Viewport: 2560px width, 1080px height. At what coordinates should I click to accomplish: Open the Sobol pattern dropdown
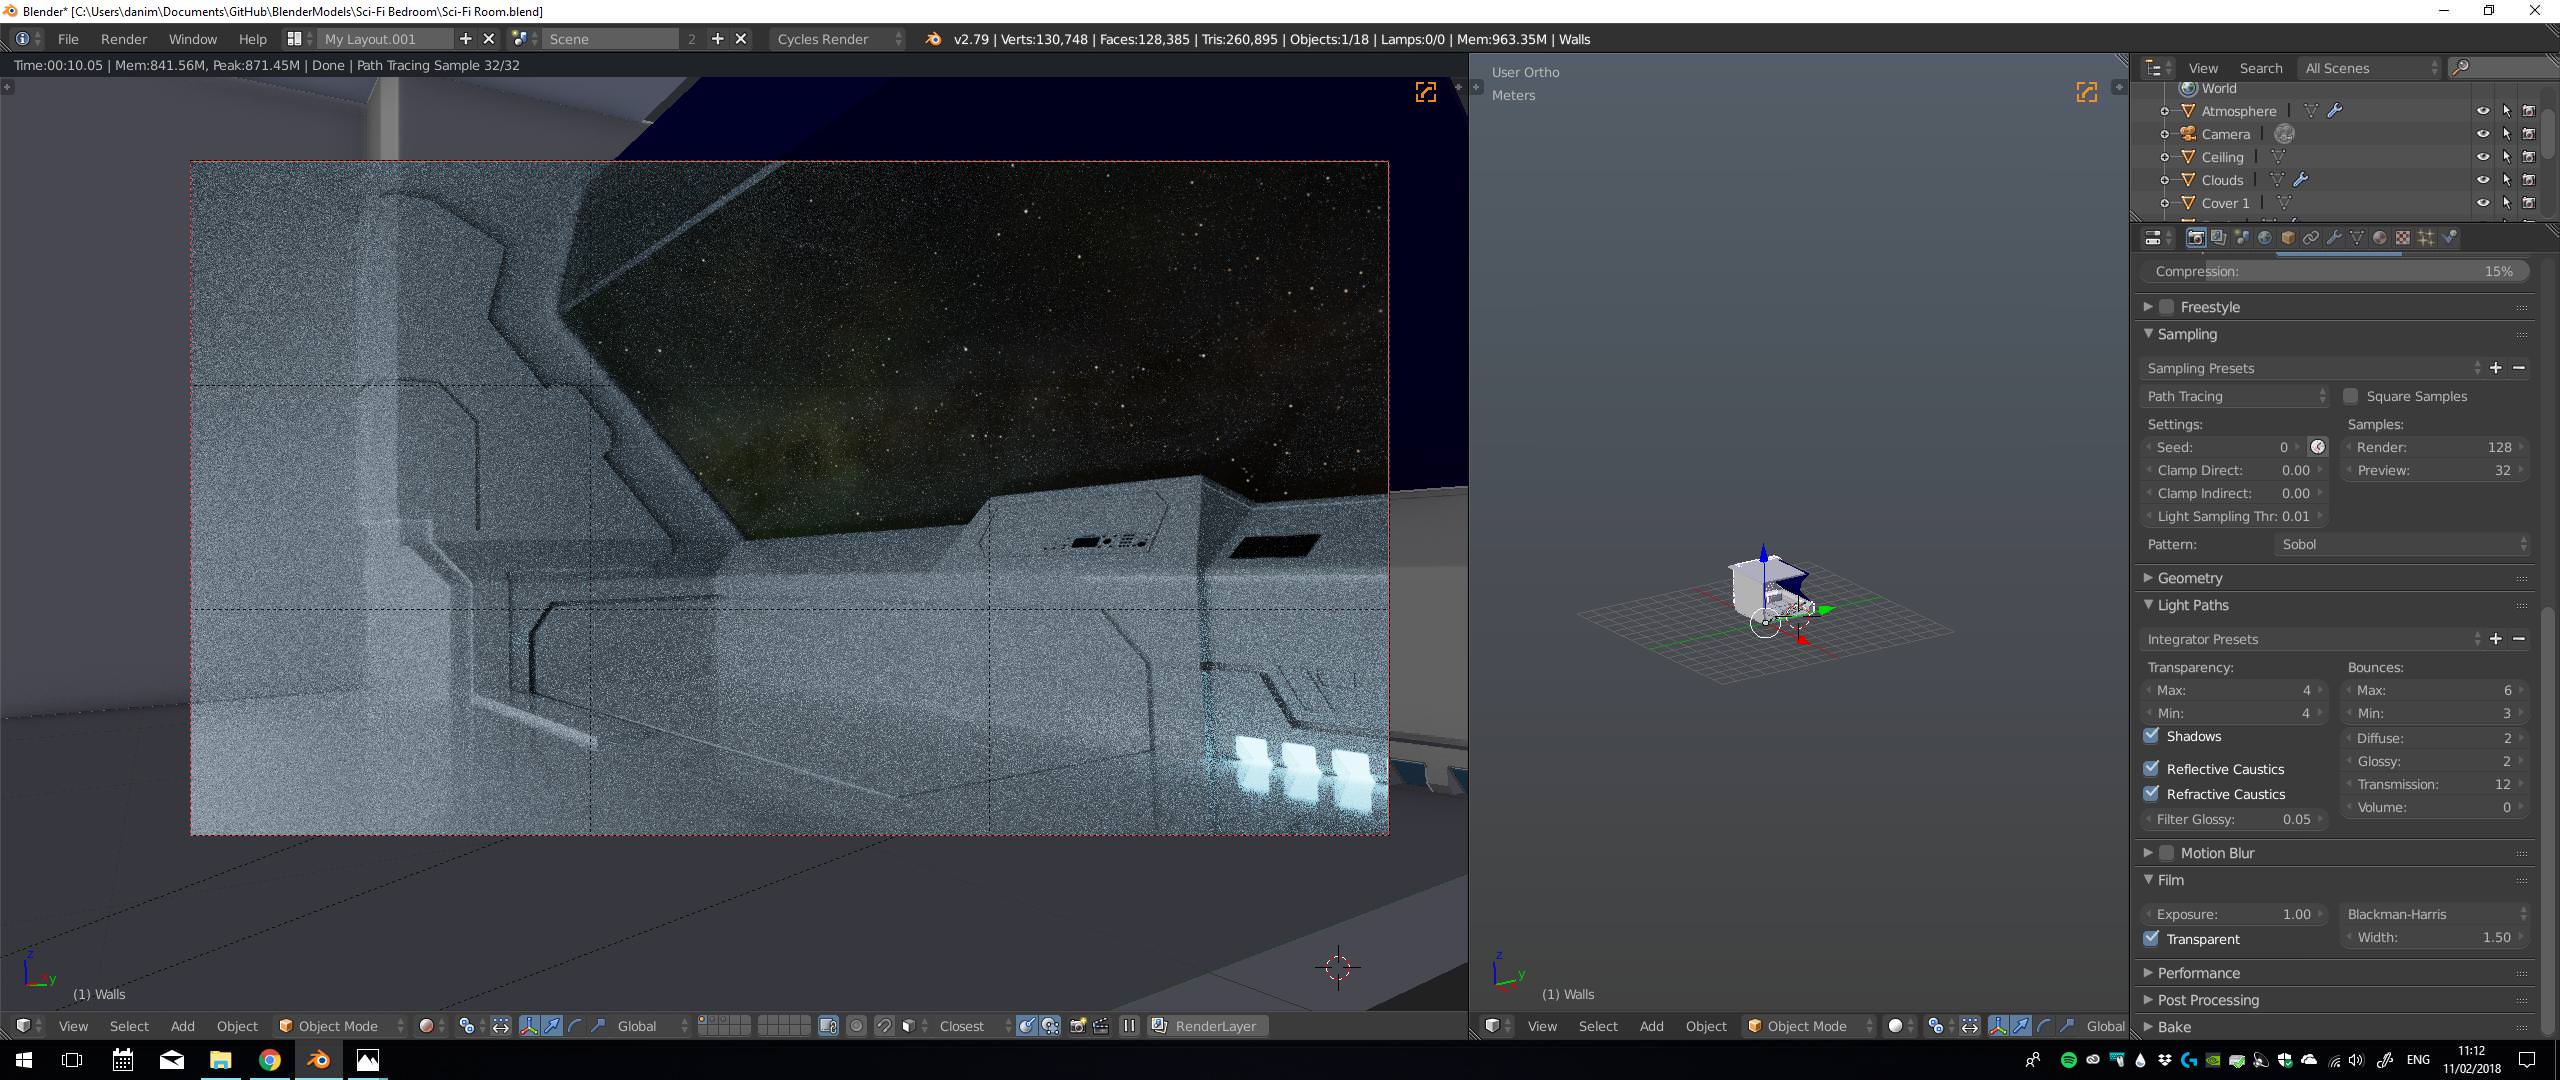[x=2402, y=544]
